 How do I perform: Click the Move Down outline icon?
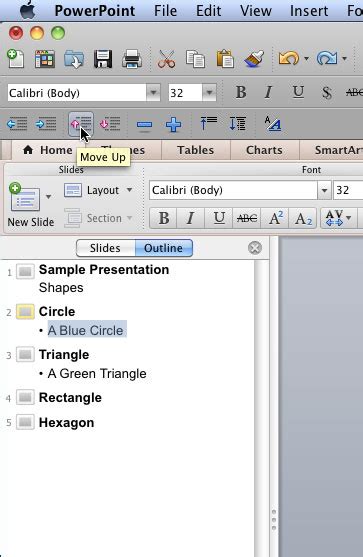[110, 124]
